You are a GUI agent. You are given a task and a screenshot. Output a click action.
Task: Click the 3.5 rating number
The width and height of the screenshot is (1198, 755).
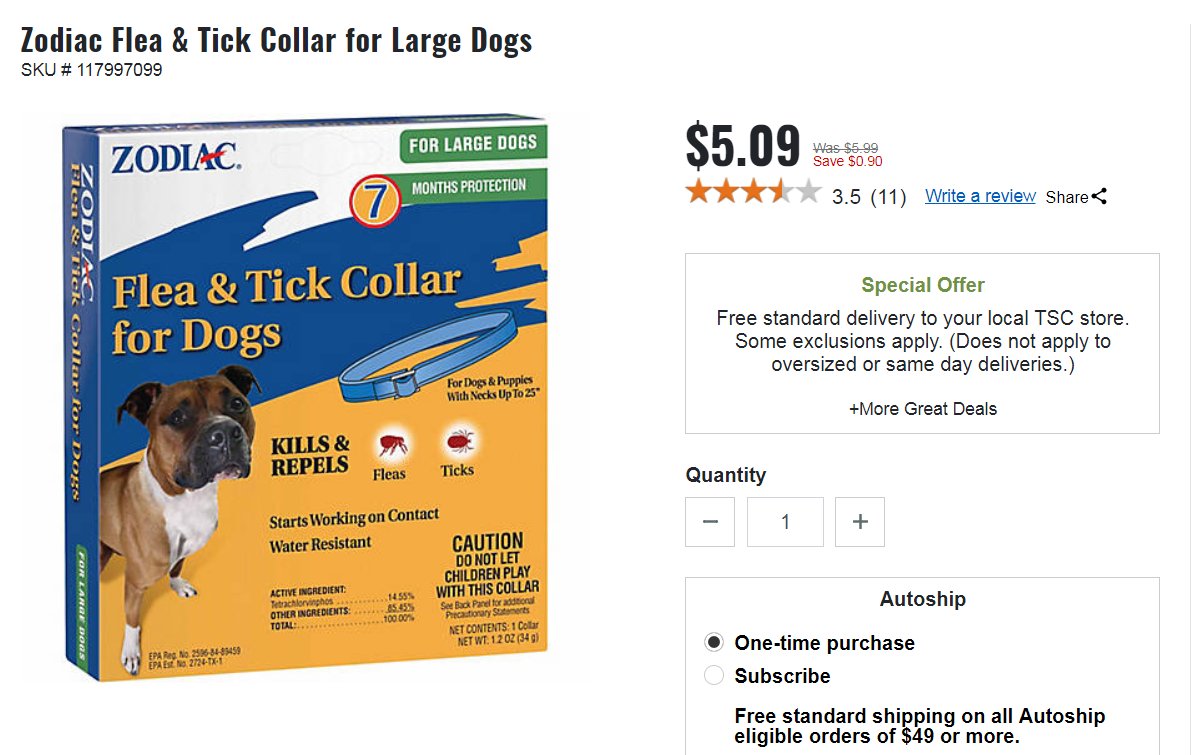pyautogui.click(x=846, y=197)
